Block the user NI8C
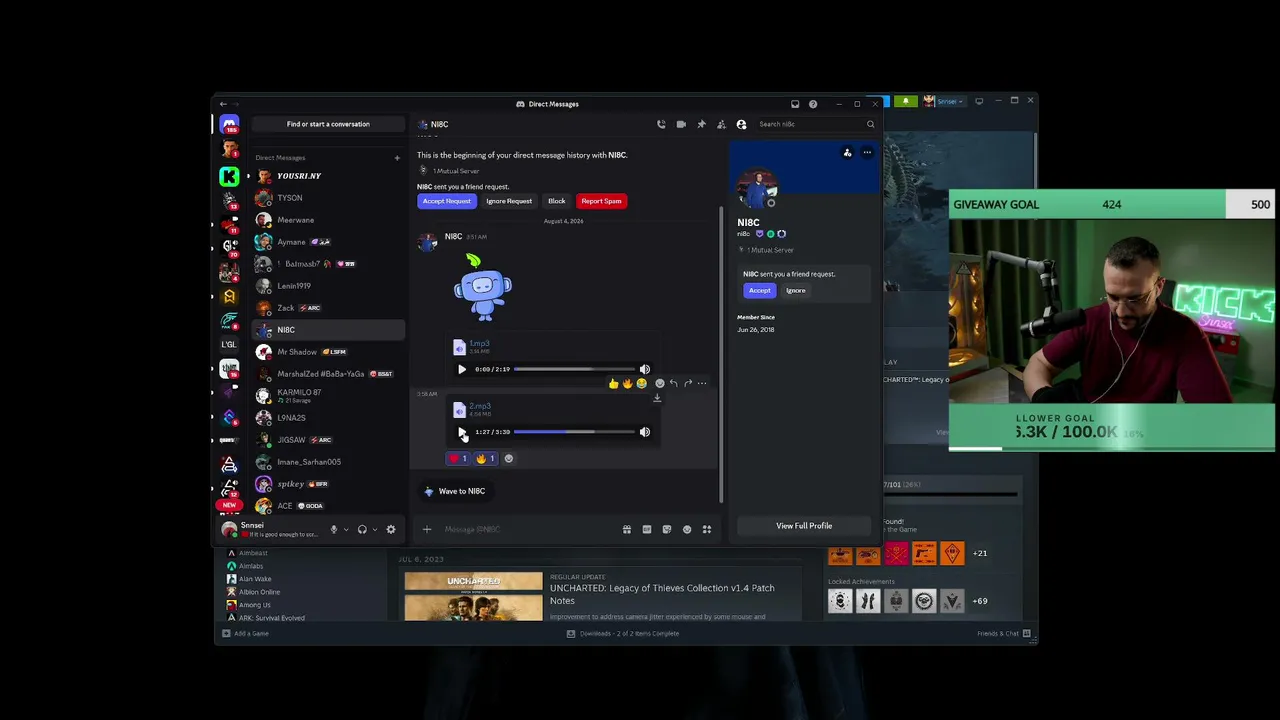Screen dimensions: 1280x720 click(557, 201)
